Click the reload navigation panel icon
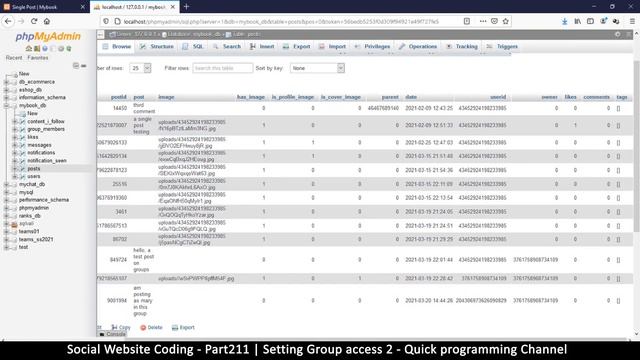Viewport: 640px width, 360px height. (69, 49)
